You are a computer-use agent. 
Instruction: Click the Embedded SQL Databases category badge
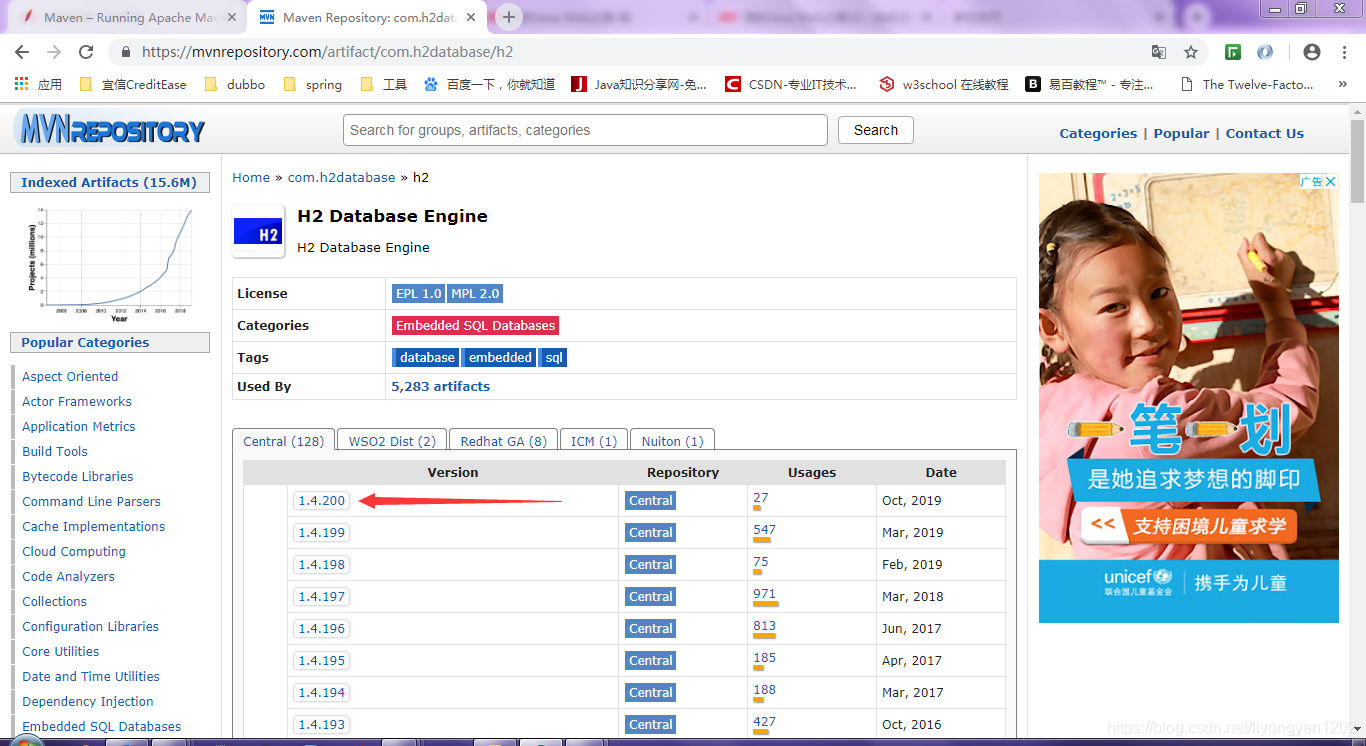475,326
